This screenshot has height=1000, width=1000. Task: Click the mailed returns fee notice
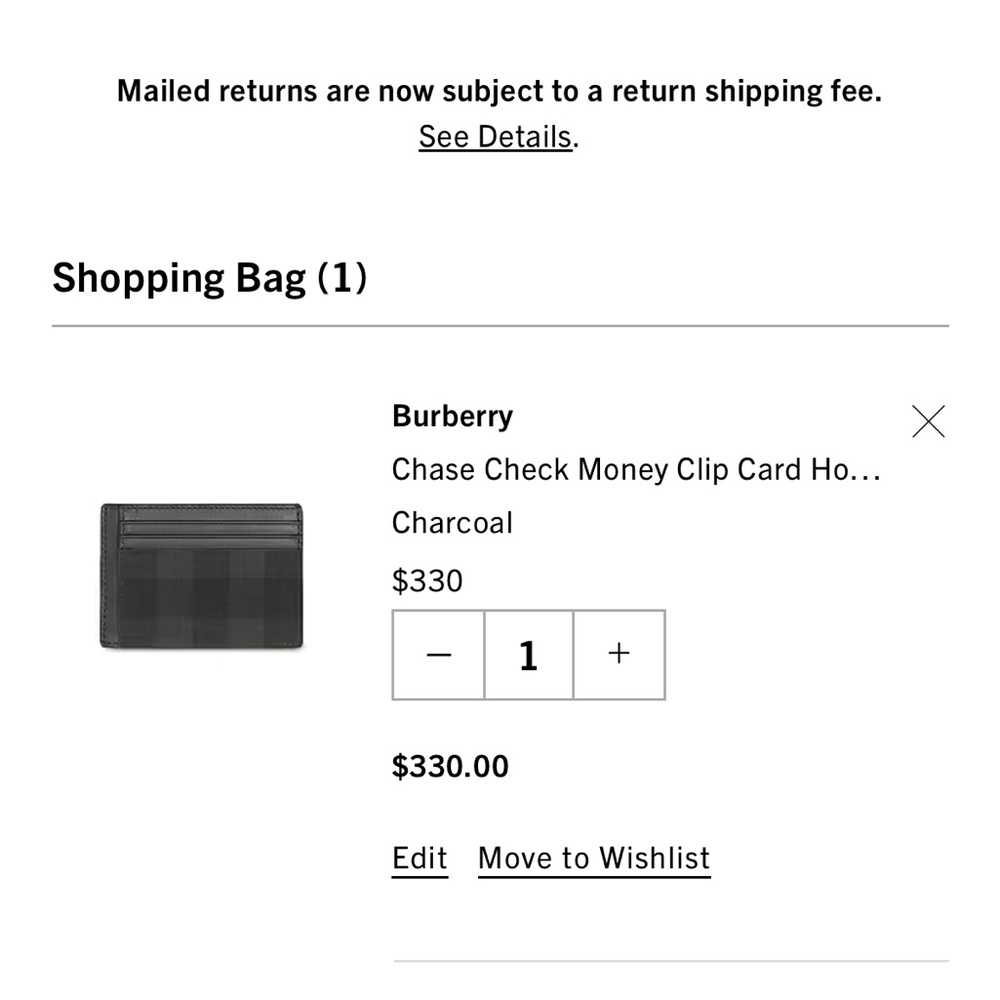tap(499, 91)
